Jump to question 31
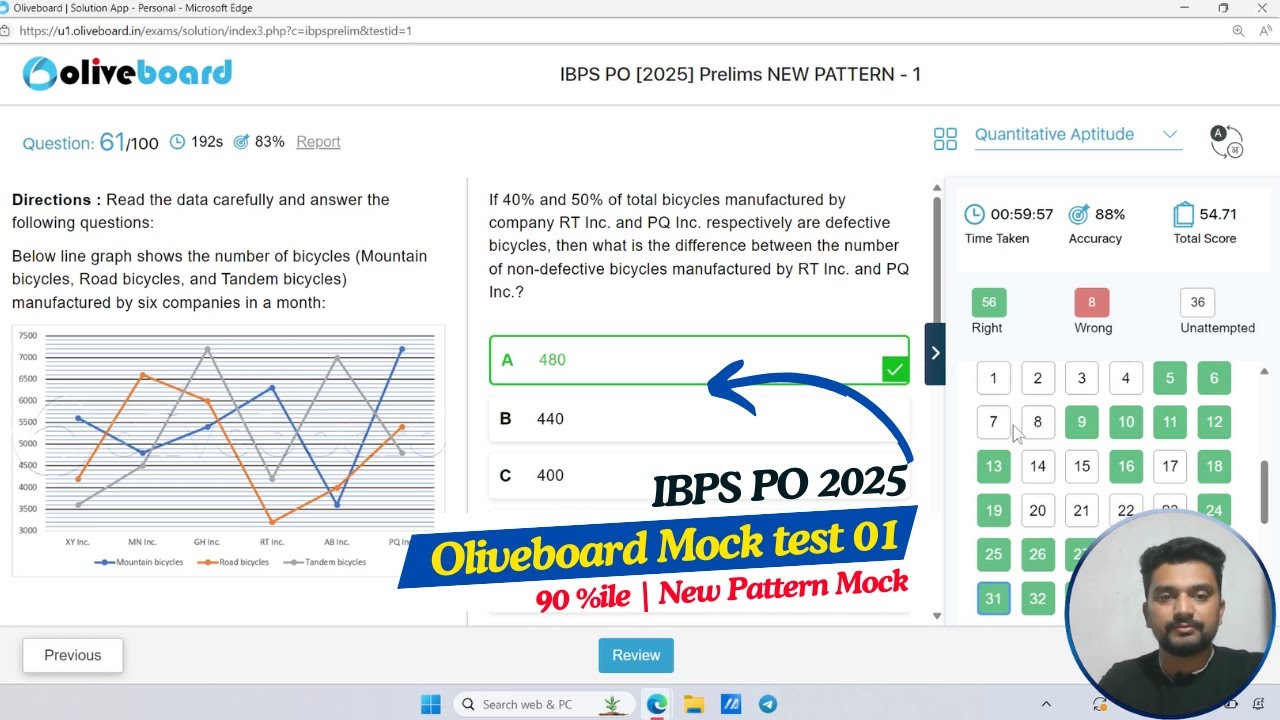Viewport: 1280px width, 720px height. [x=993, y=598]
